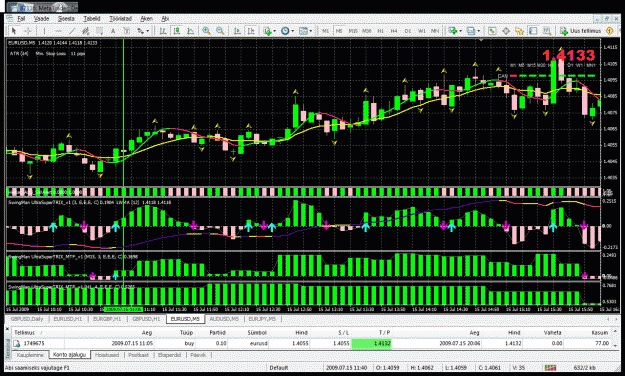Click the chart templates icon

pos(303,31)
